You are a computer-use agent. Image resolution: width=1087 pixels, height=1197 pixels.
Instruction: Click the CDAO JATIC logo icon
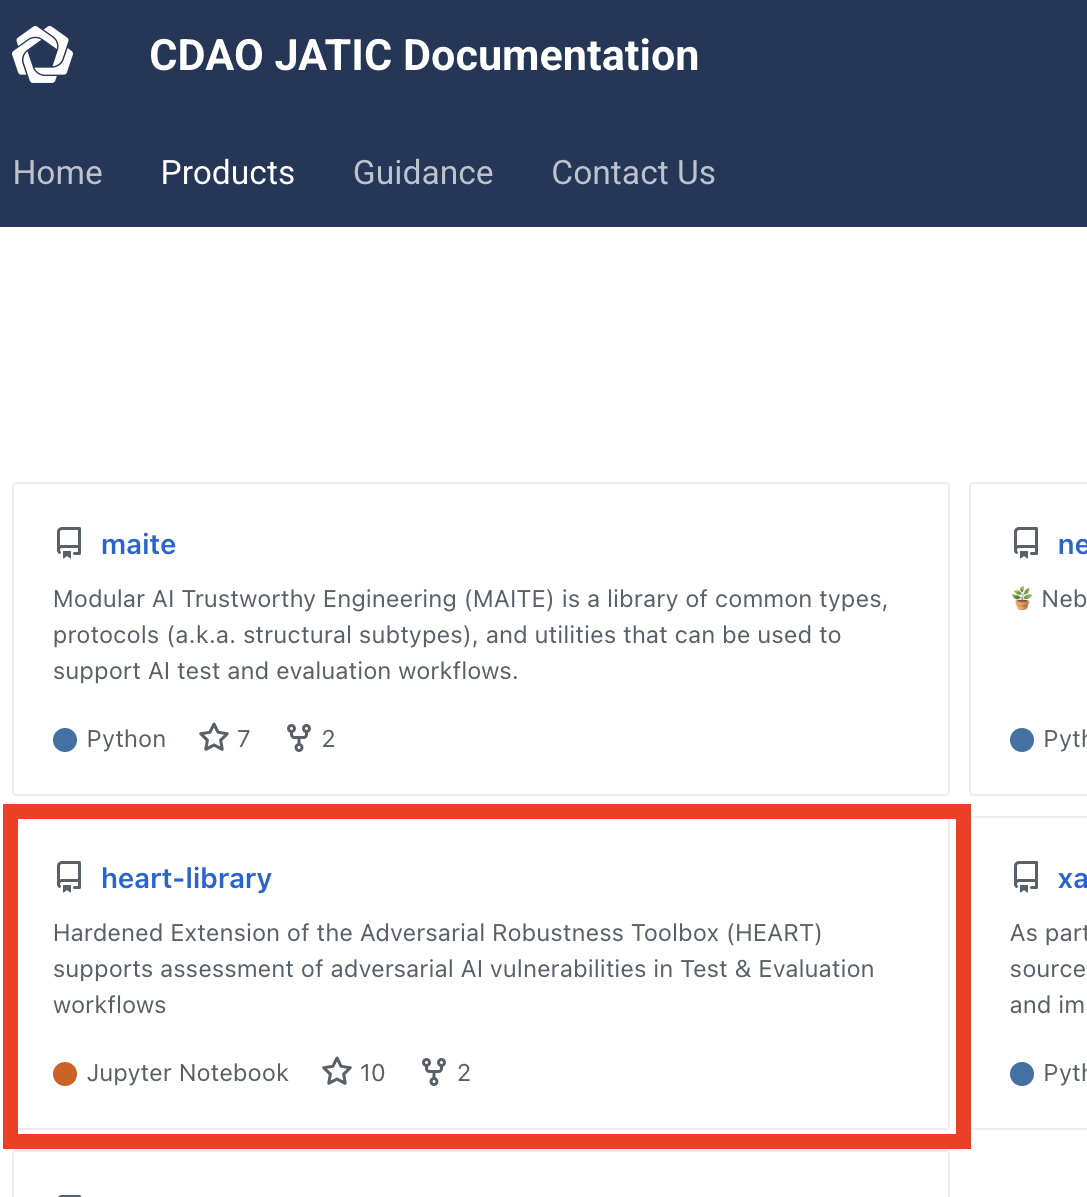point(43,54)
